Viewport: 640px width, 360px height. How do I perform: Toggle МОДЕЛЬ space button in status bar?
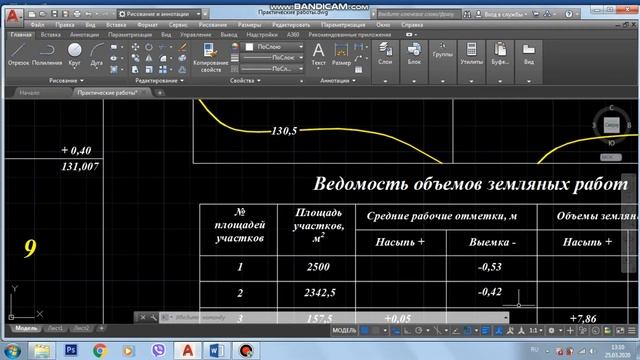tap(344, 331)
